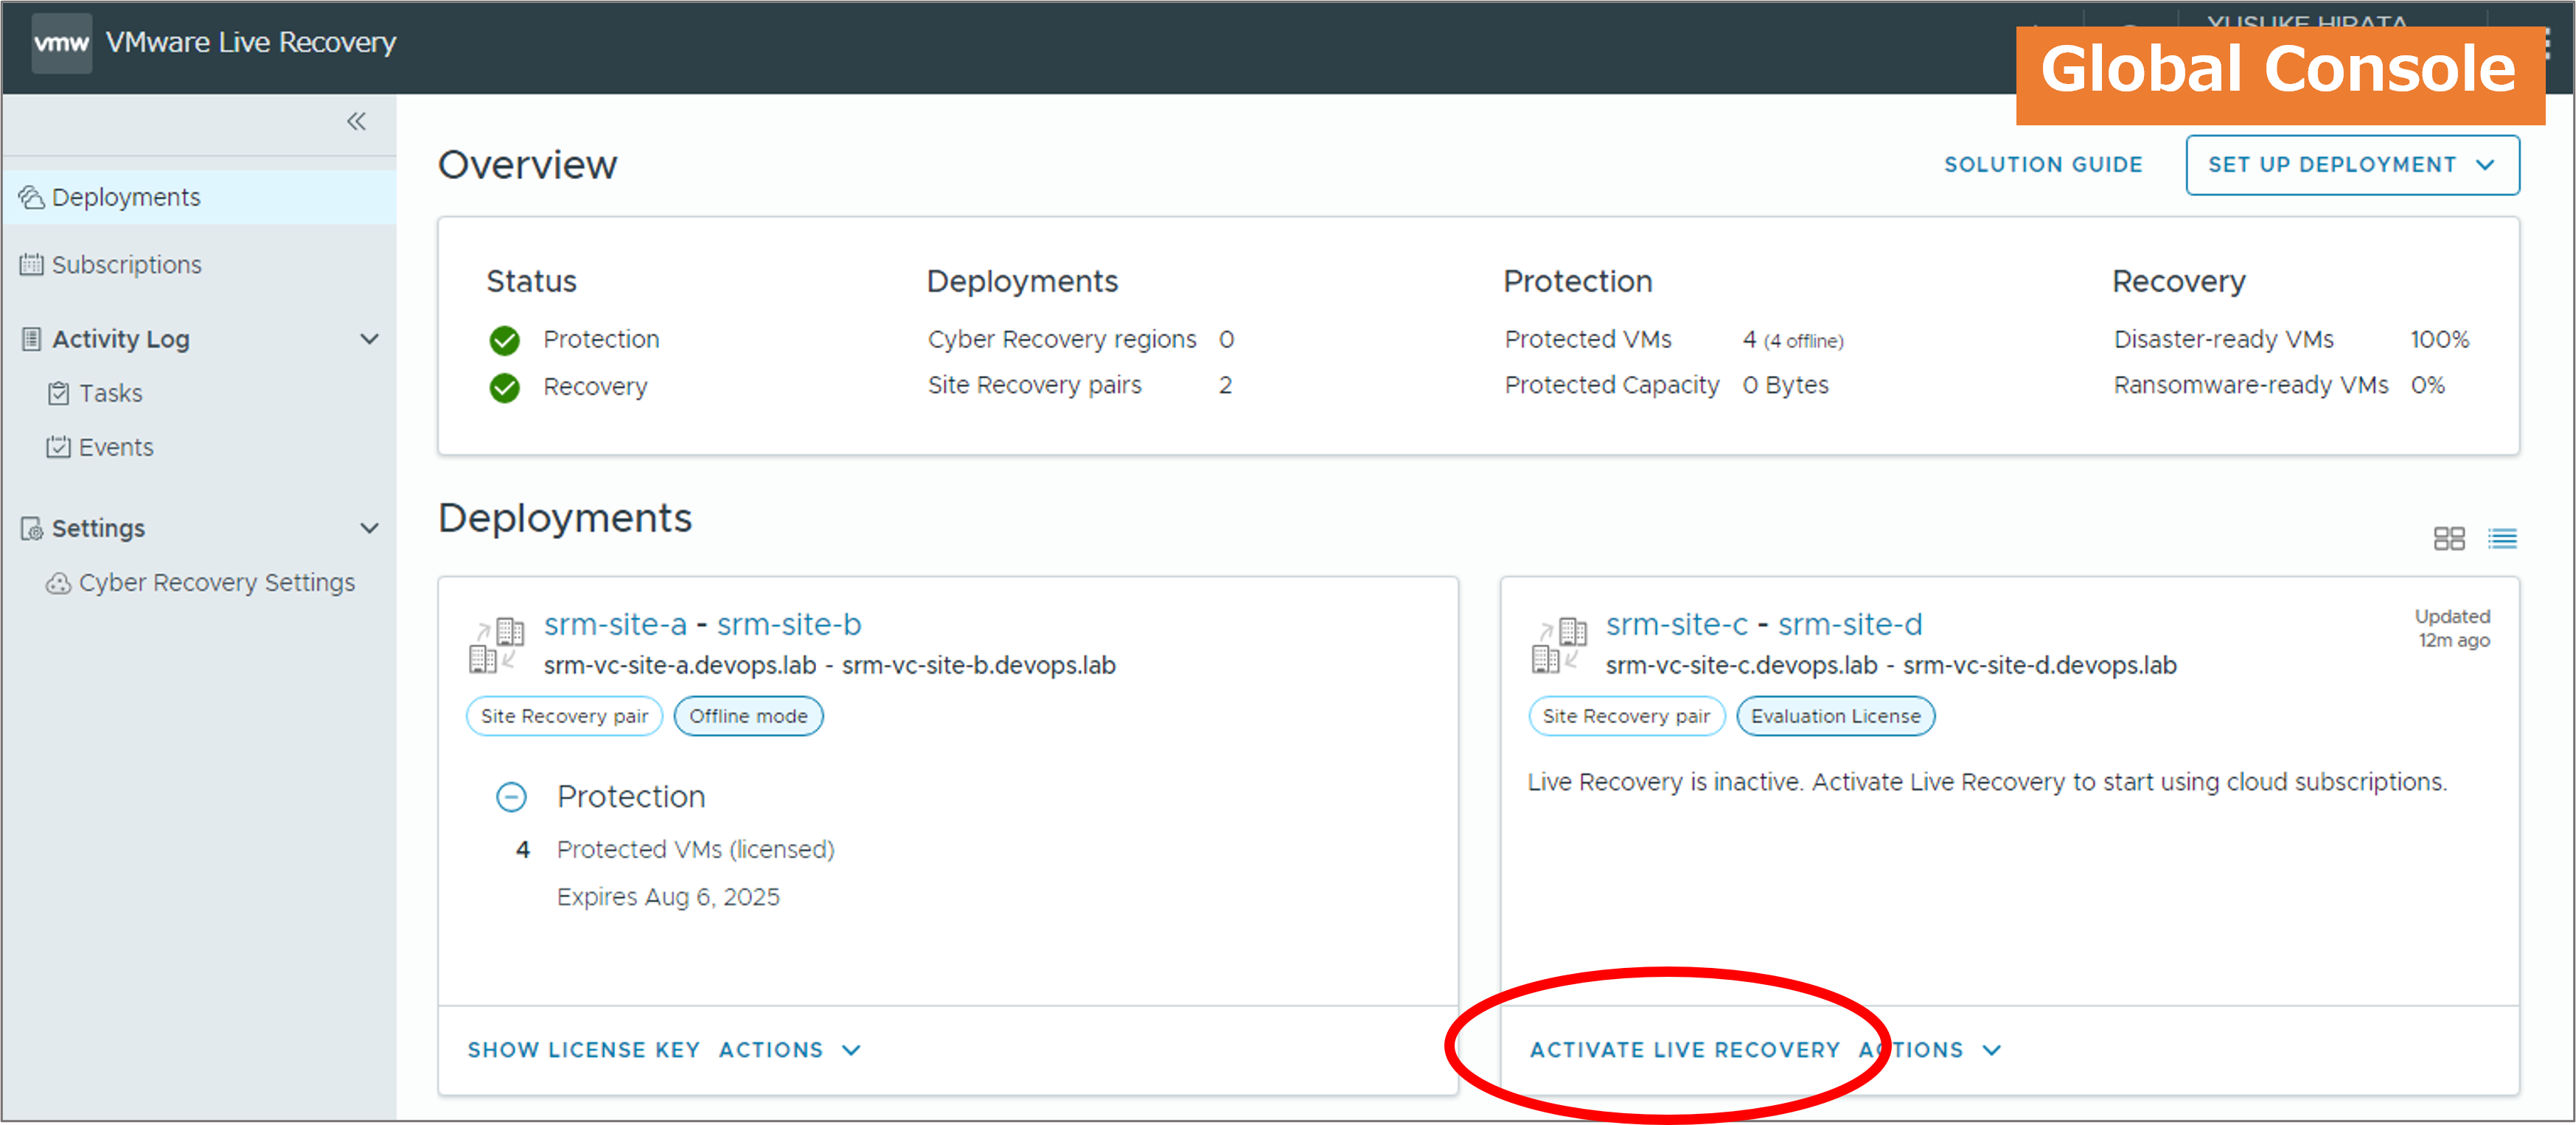This screenshot has width=2576, height=1125.
Task: Click the Events calendar-check icon
Action: [59, 448]
